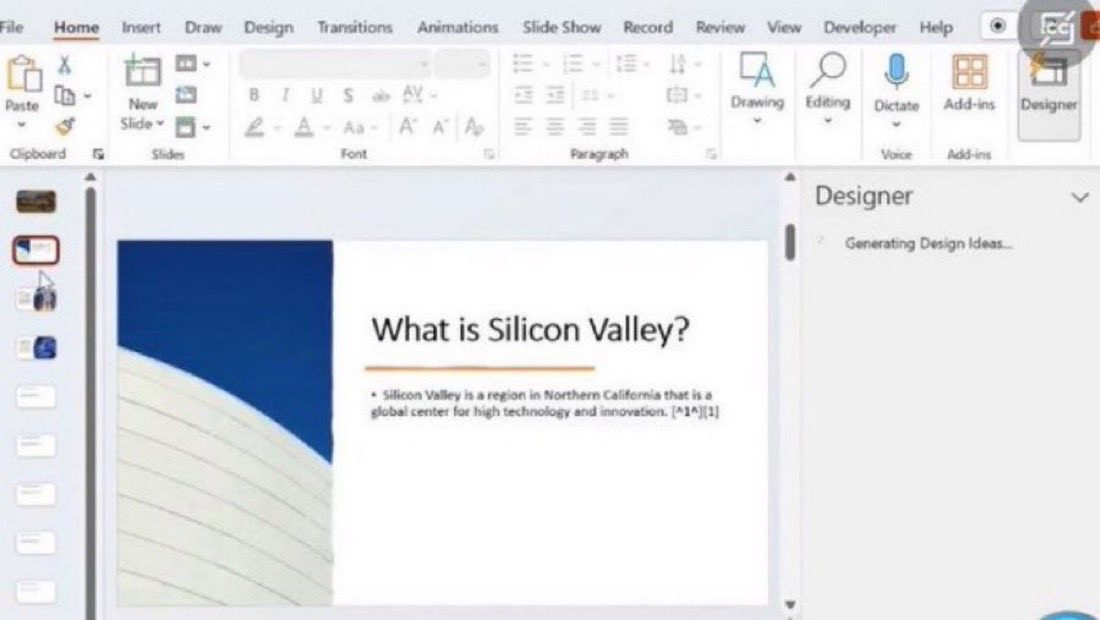Center align text

coord(555,127)
